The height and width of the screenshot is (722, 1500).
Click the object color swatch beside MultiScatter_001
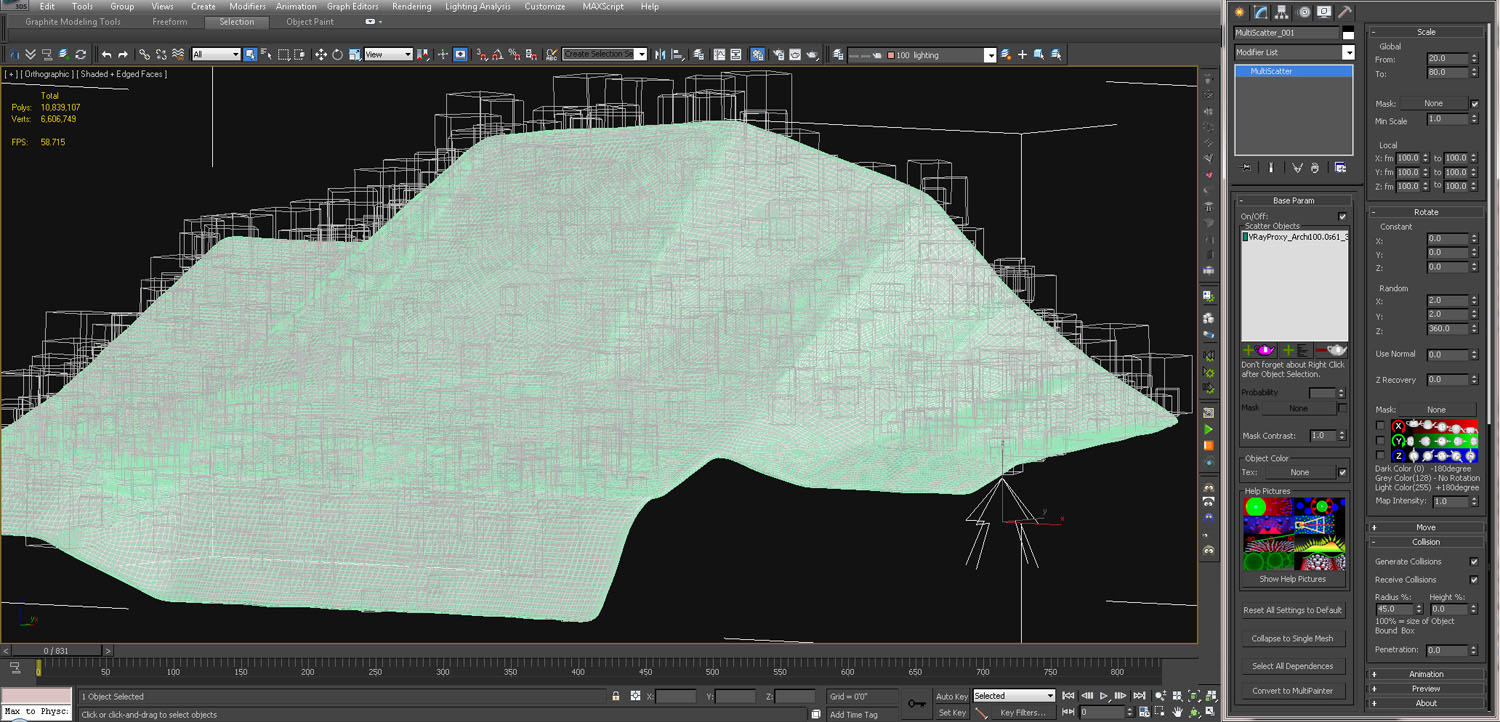click(1348, 33)
